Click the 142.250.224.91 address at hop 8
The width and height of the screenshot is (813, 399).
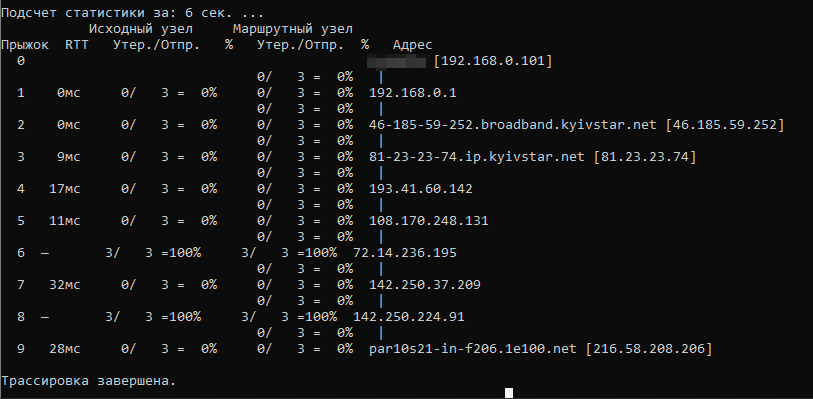pos(409,317)
